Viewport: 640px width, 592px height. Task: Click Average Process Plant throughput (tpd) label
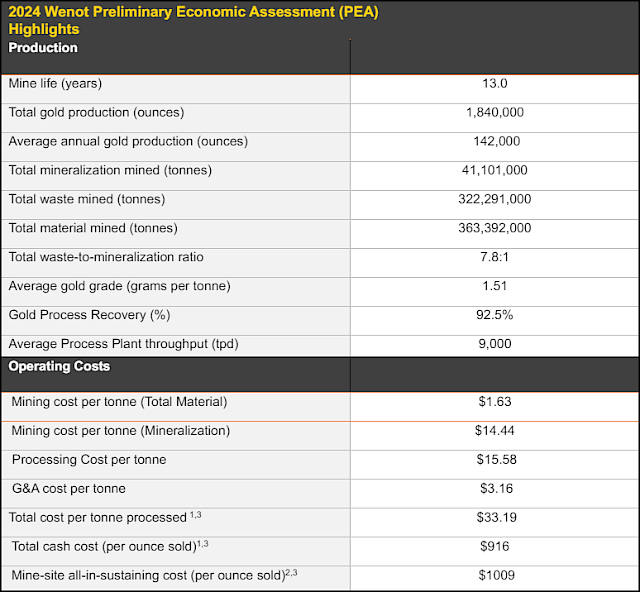click(x=123, y=345)
